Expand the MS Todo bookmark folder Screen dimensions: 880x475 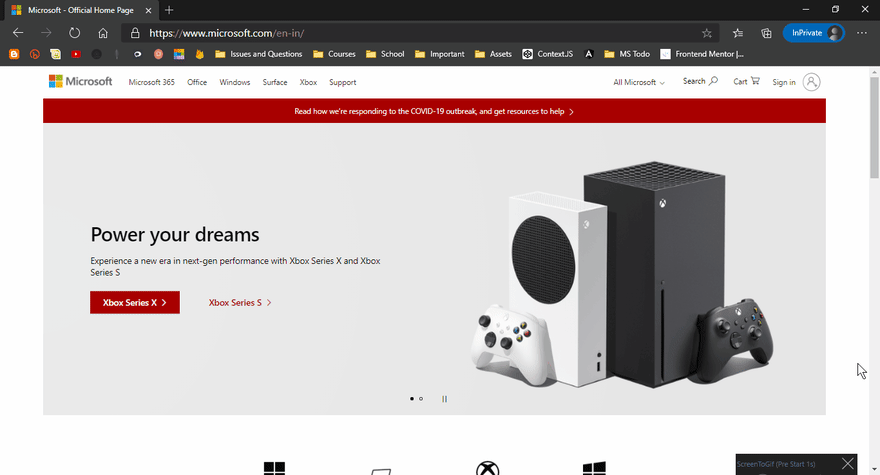627,54
